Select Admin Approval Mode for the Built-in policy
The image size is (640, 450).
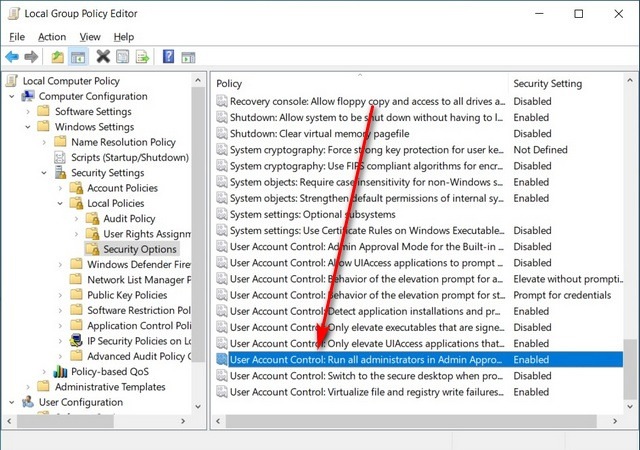[419, 247]
